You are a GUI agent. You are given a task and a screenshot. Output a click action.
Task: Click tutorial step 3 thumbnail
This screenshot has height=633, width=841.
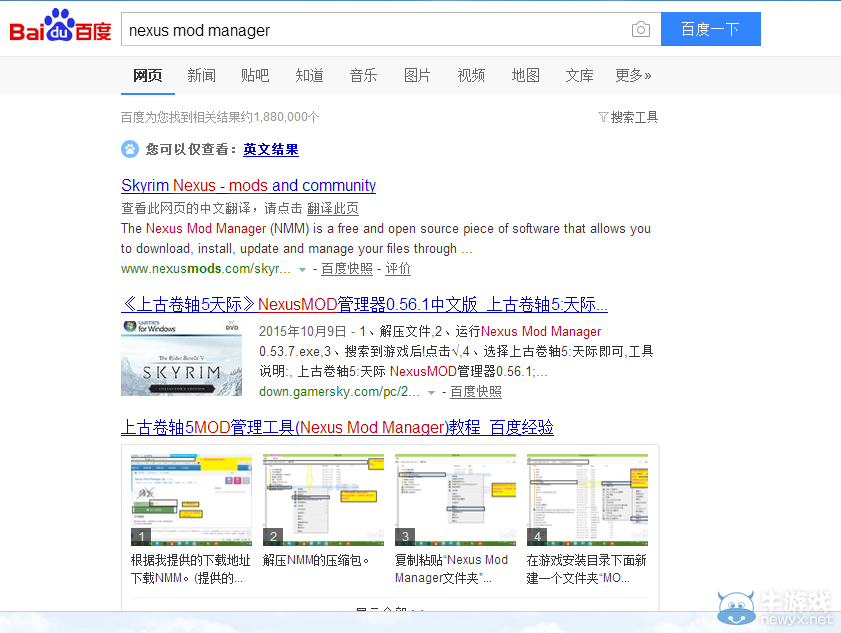click(x=455, y=499)
